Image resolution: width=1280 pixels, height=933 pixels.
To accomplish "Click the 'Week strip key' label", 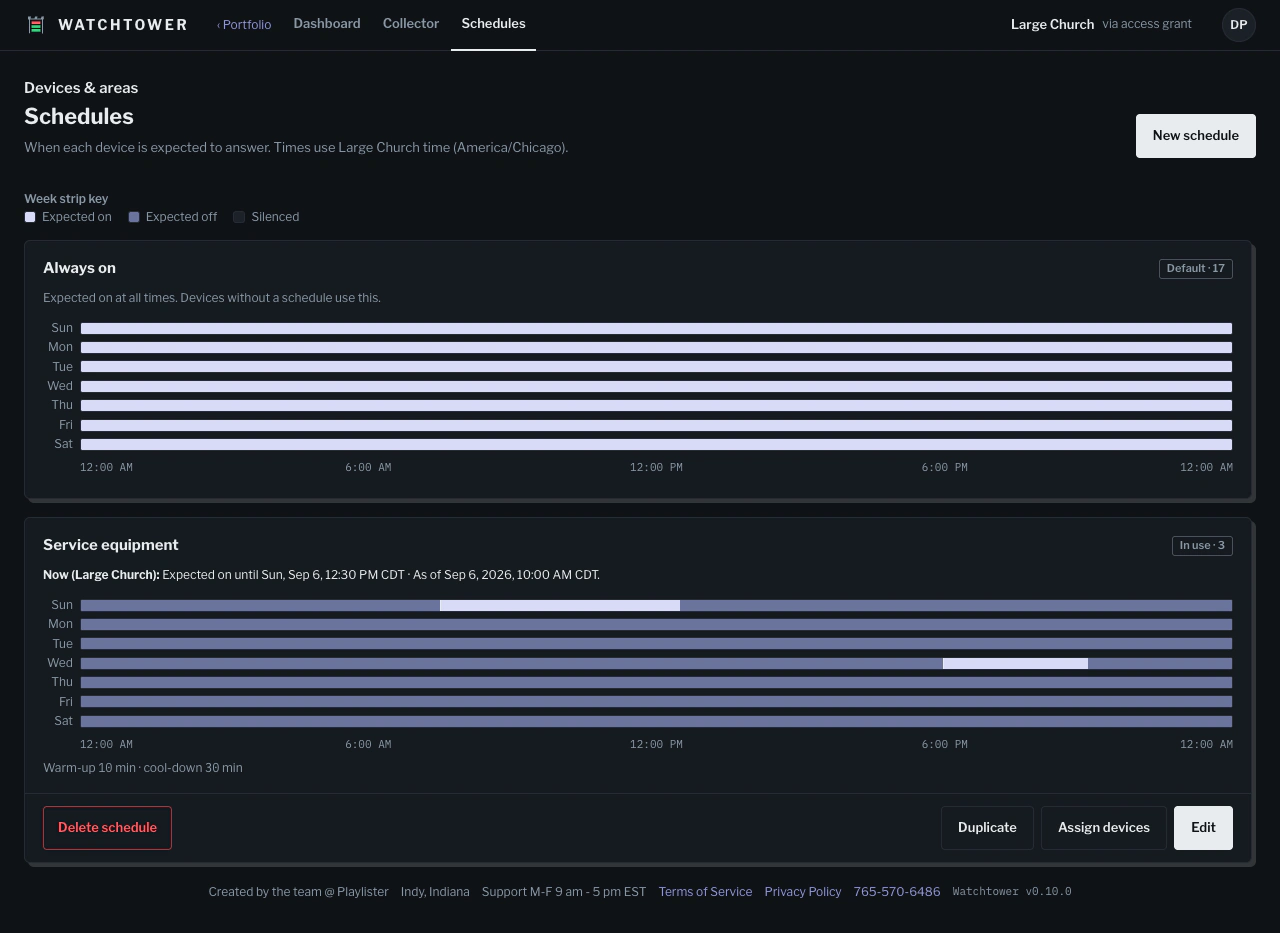I will pos(66,199).
